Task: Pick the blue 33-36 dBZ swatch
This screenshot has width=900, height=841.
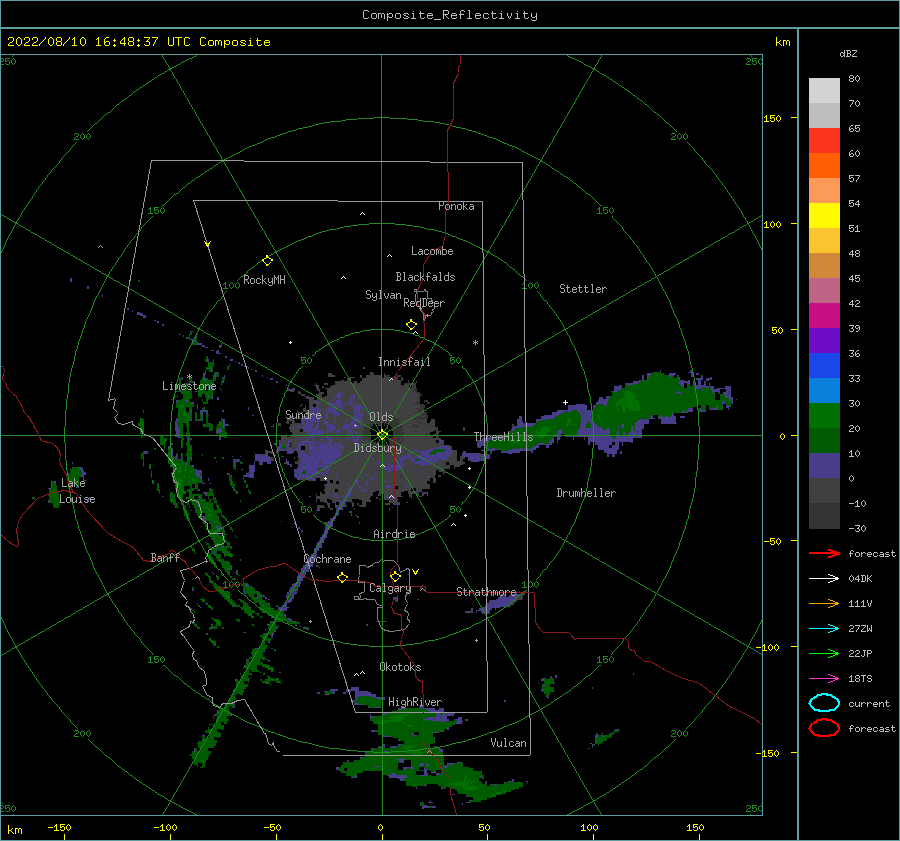Action: 824,365
